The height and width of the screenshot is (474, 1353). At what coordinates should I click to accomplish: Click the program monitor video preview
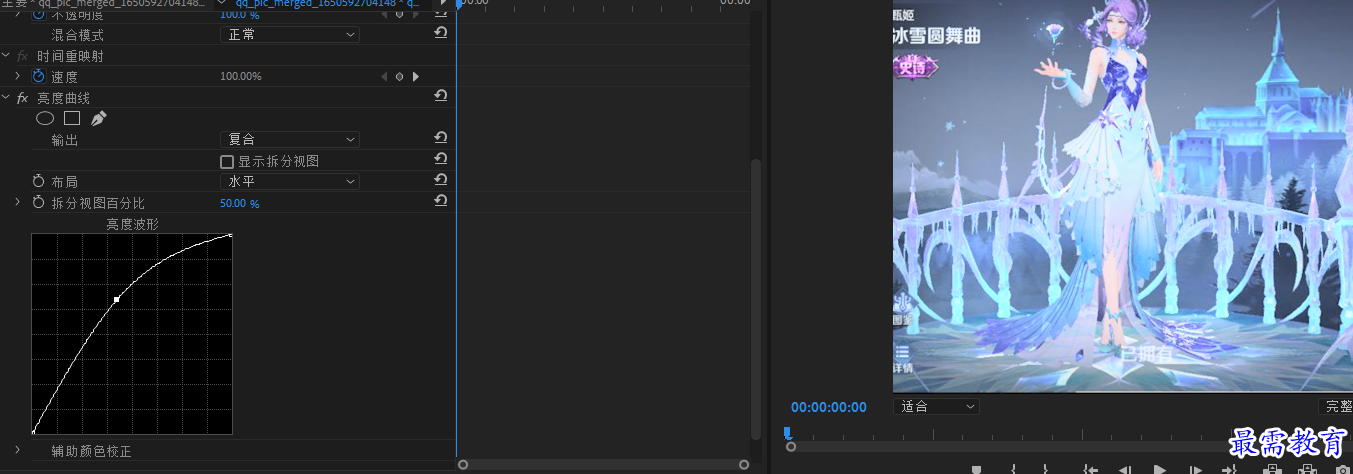(x=1123, y=196)
